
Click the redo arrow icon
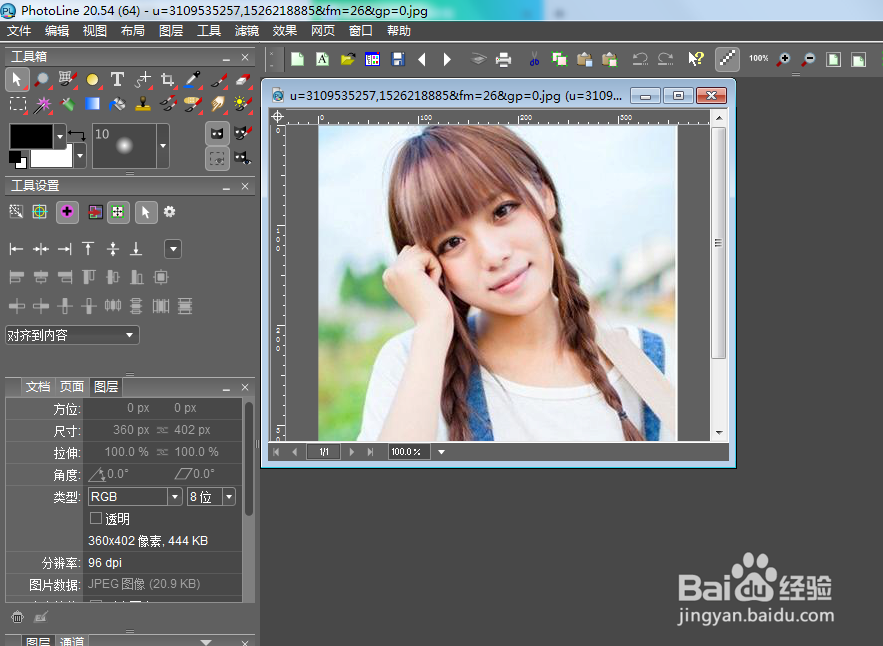pos(666,59)
